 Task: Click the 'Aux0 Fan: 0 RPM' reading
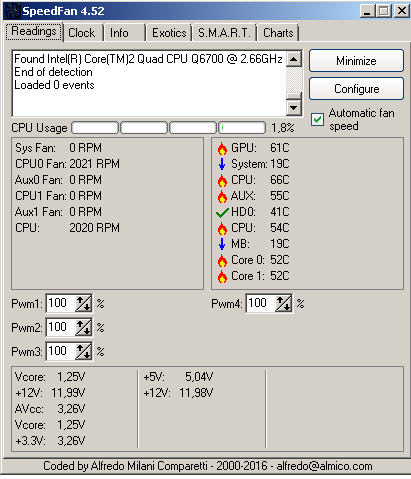(x=58, y=180)
